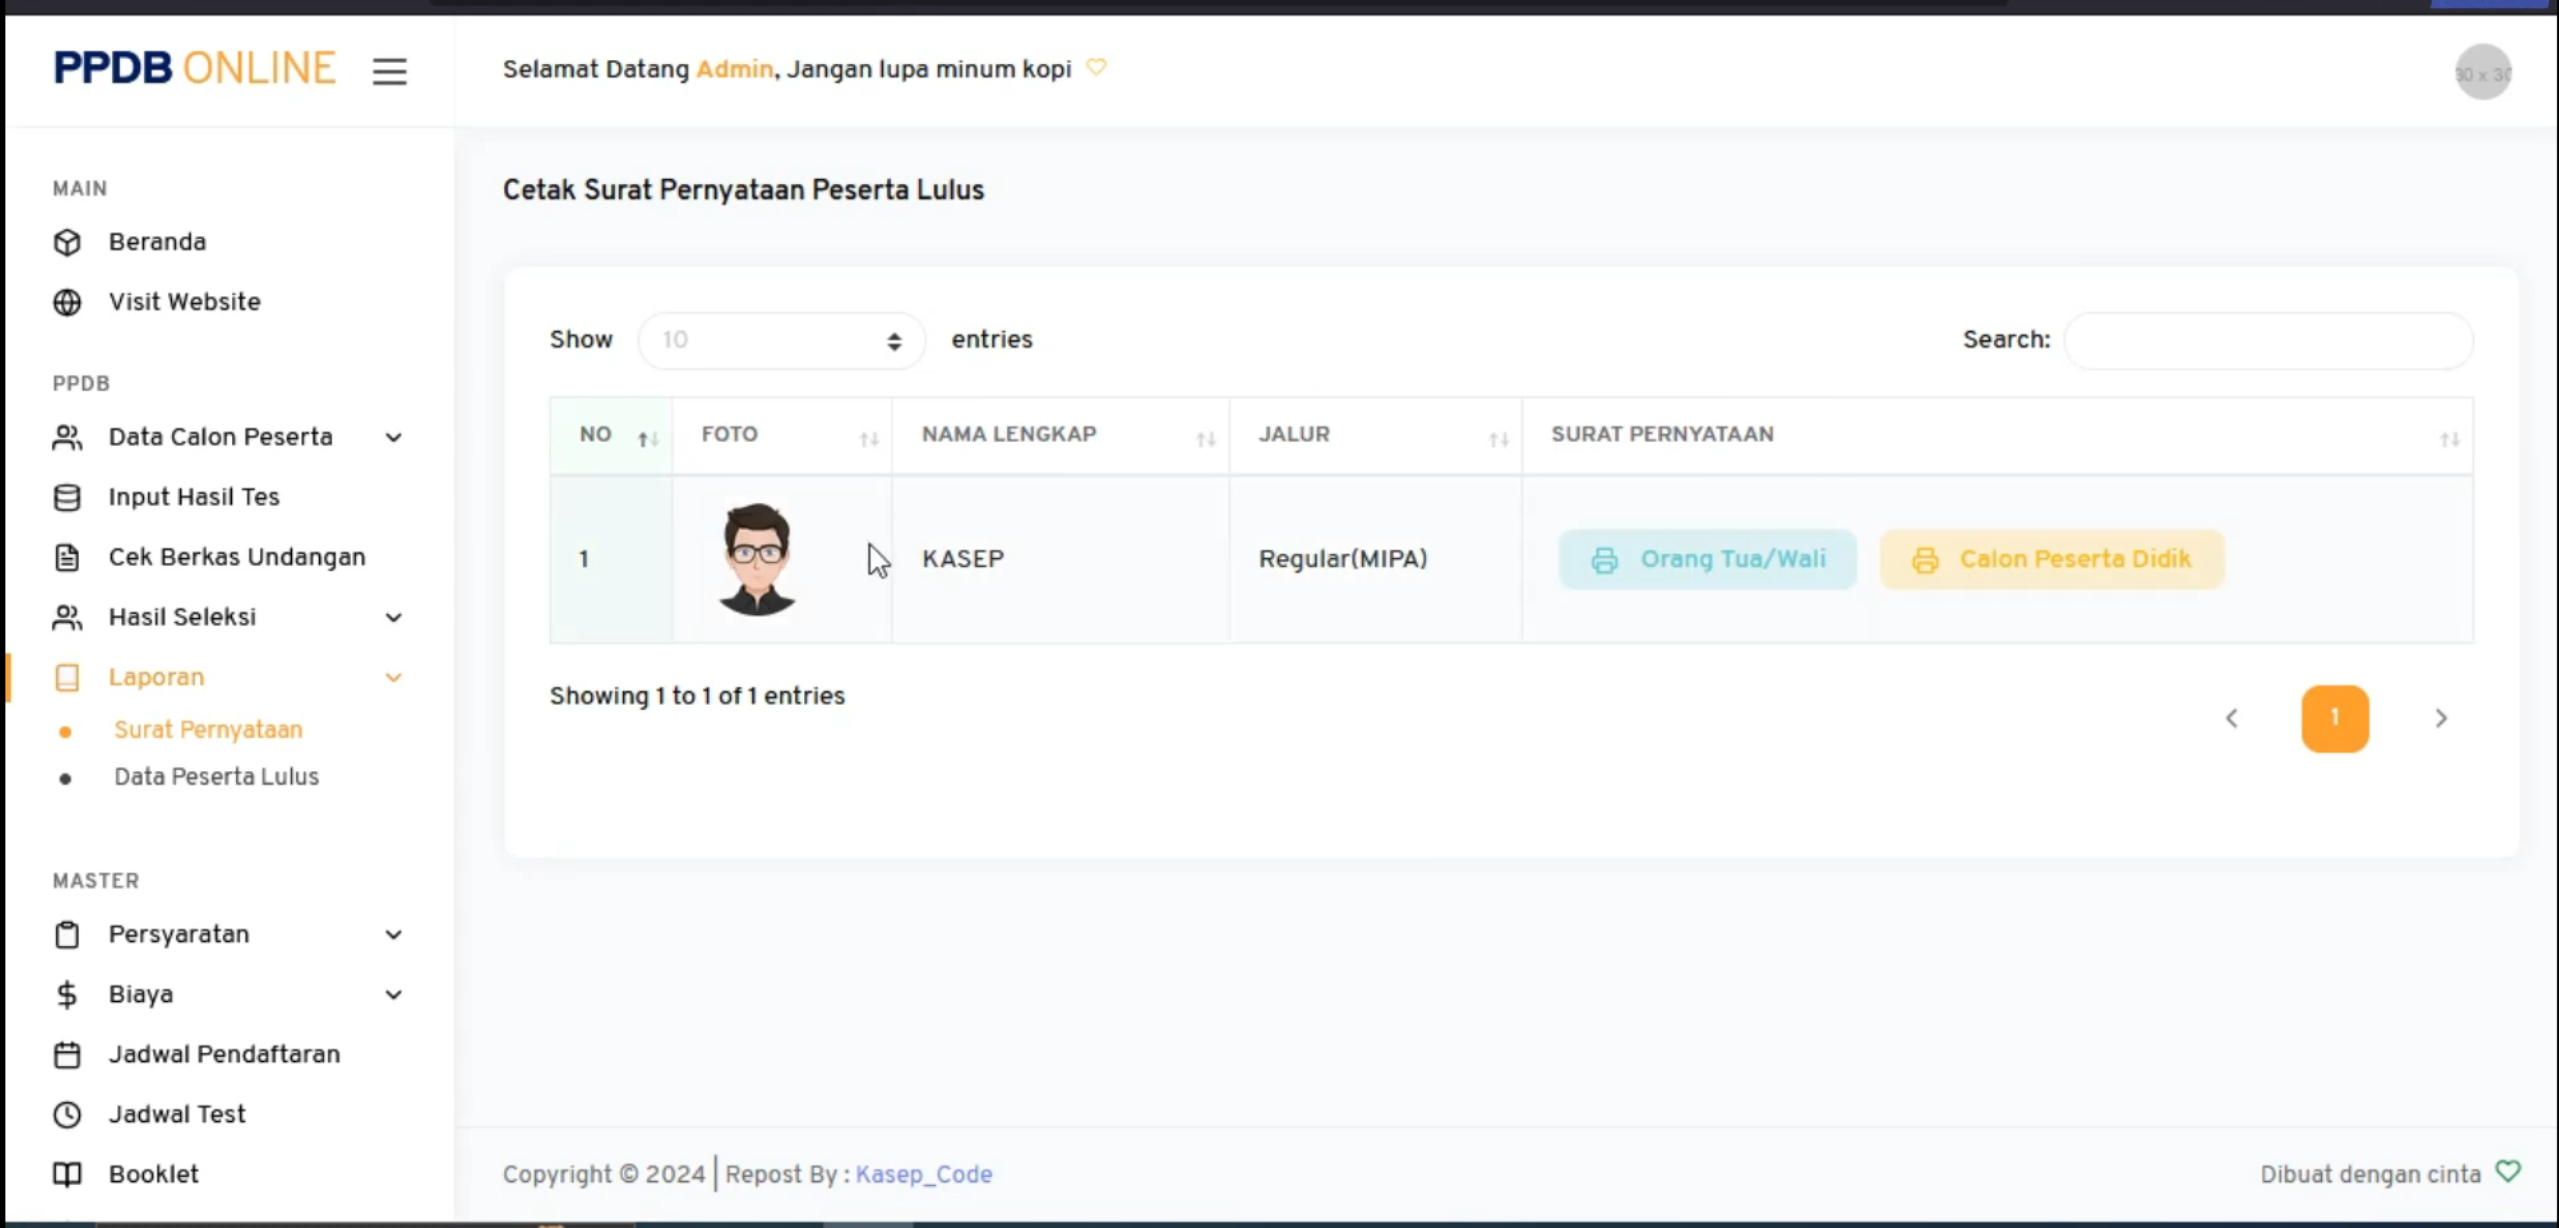Click the Visit Website globe icon
This screenshot has width=2559, height=1228.
tap(67, 302)
